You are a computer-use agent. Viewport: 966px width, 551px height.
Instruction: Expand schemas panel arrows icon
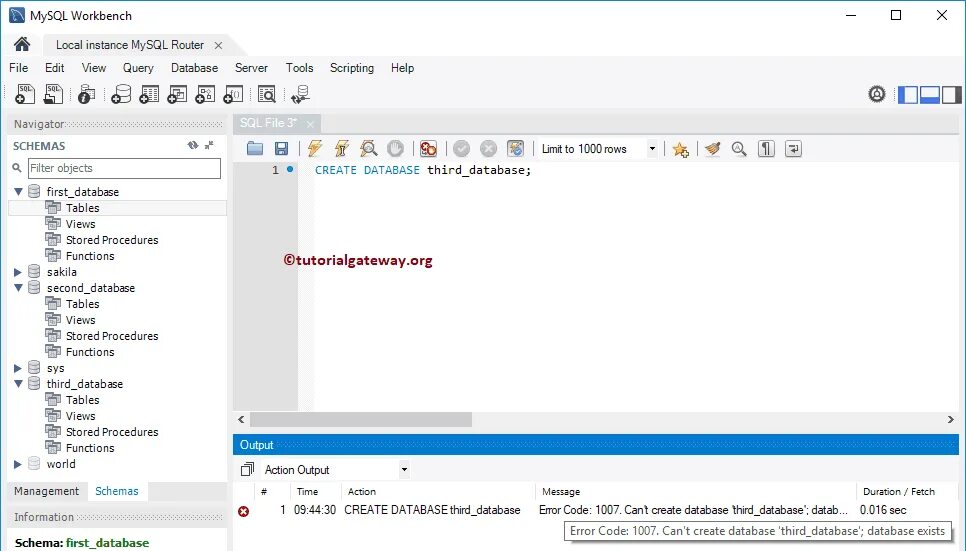209,145
